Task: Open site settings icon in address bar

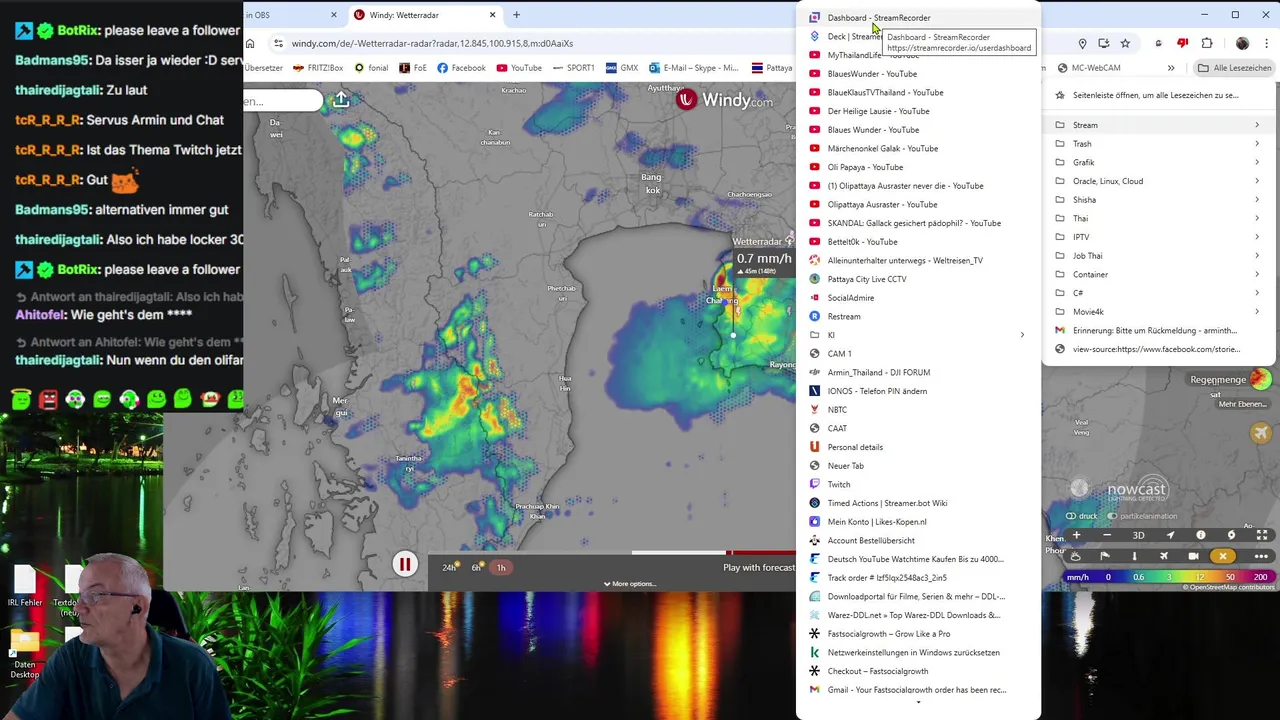Action: (279, 43)
